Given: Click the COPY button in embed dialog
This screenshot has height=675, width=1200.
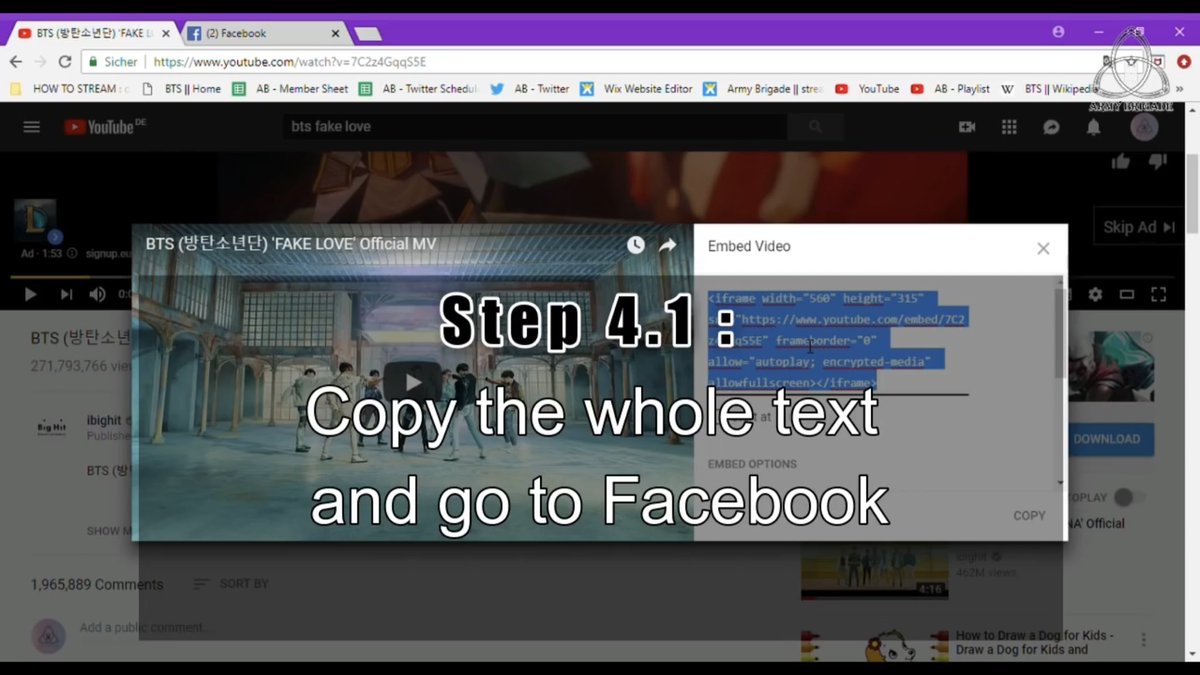Looking at the screenshot, I should tap(1029, 516).
